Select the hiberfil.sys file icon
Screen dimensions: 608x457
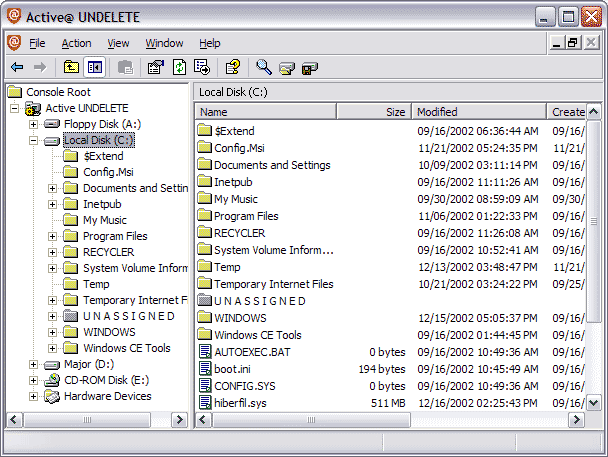205,403
